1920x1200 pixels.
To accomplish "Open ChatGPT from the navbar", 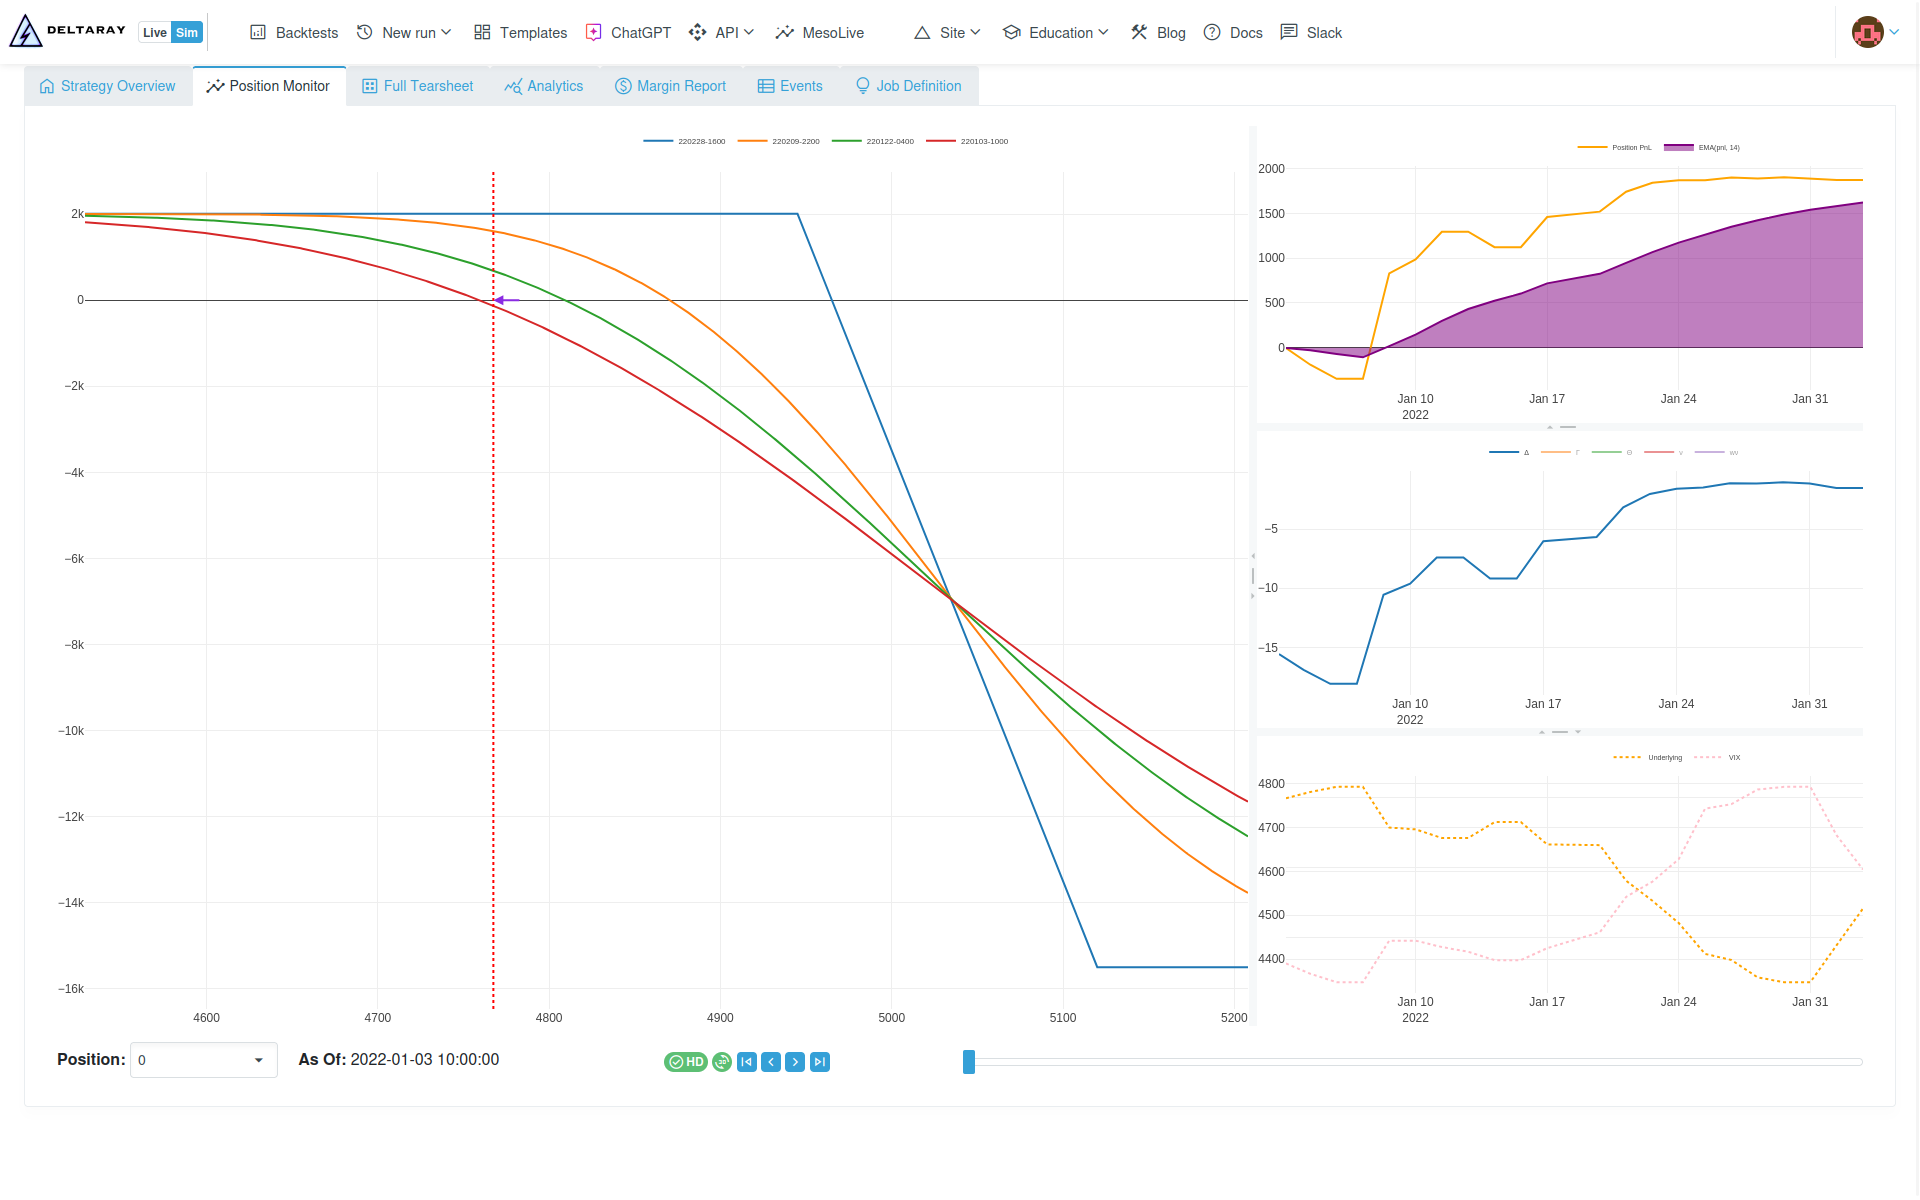I will pyautogui.click(x=628, y=33).
